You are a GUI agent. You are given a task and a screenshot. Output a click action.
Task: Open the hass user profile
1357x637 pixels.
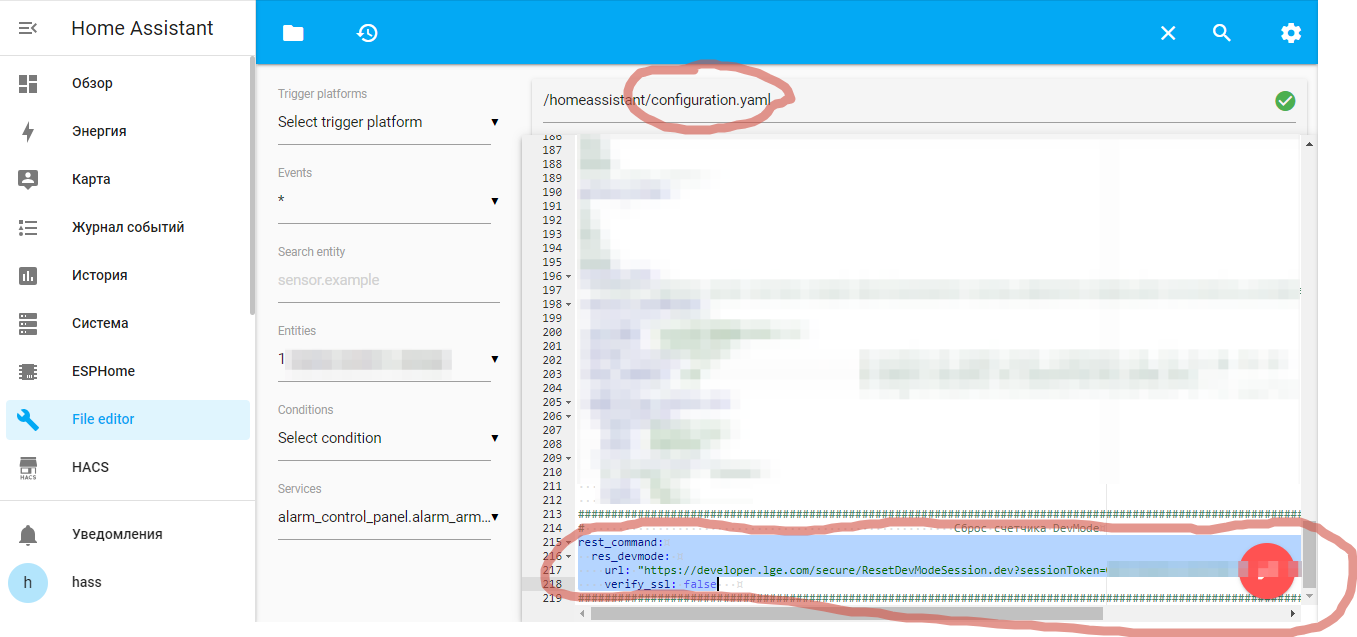86,582
